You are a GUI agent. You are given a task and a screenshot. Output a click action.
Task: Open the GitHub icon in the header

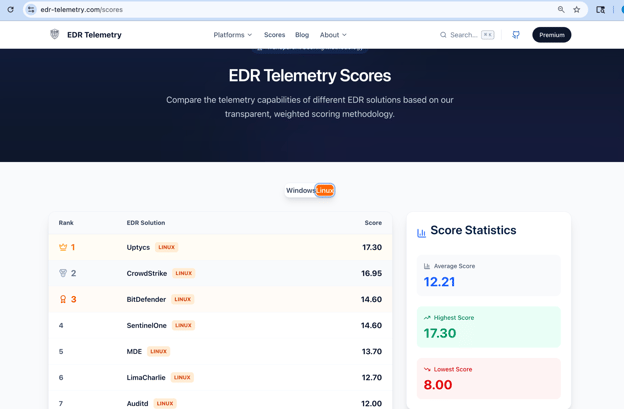[516, 35]
